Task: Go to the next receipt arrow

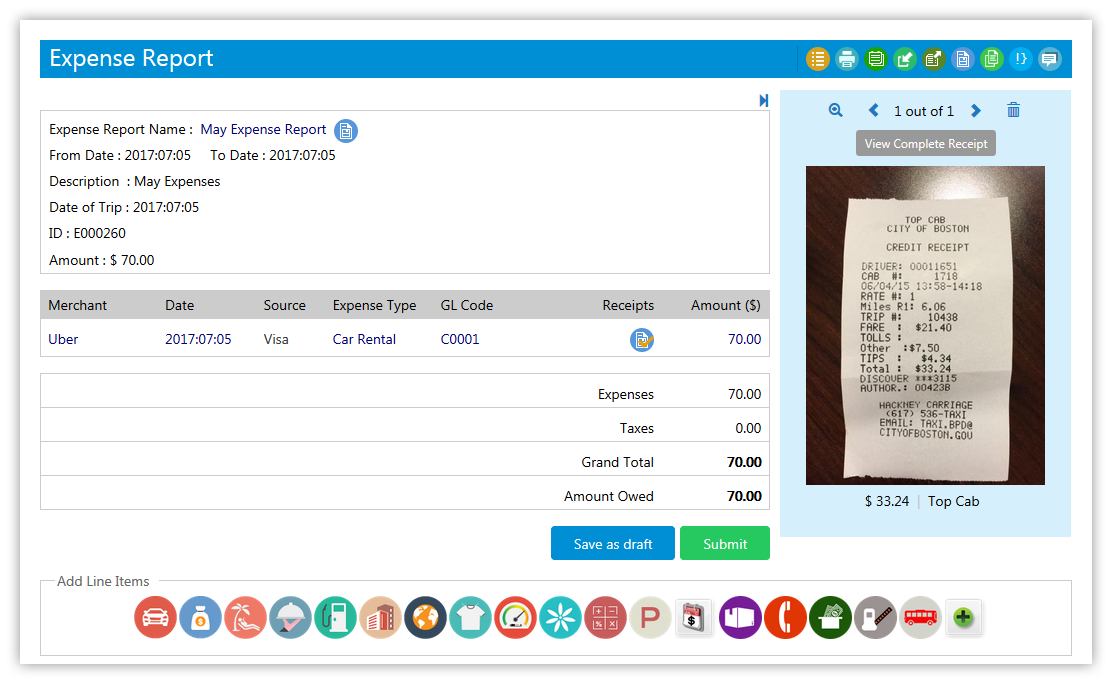Action: 976,110
